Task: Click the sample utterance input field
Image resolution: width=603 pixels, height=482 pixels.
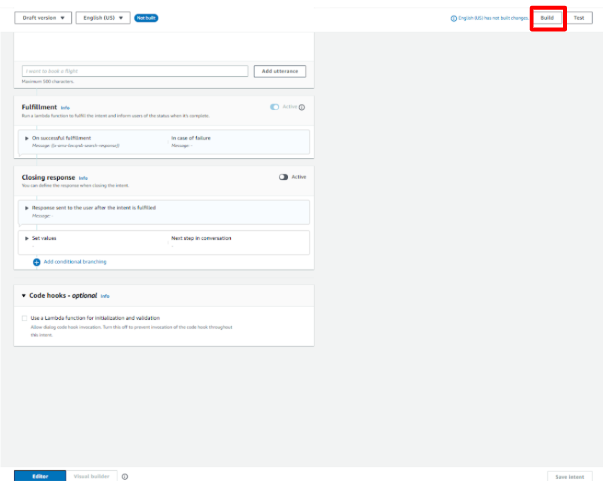Action: click(135, 71)
